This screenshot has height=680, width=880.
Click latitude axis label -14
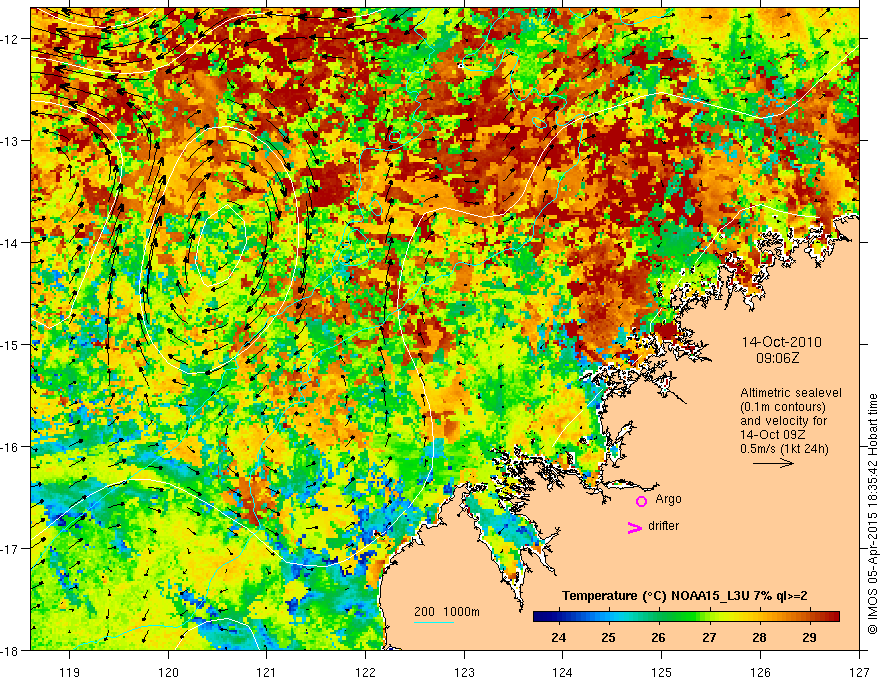[x=11, y=243]
